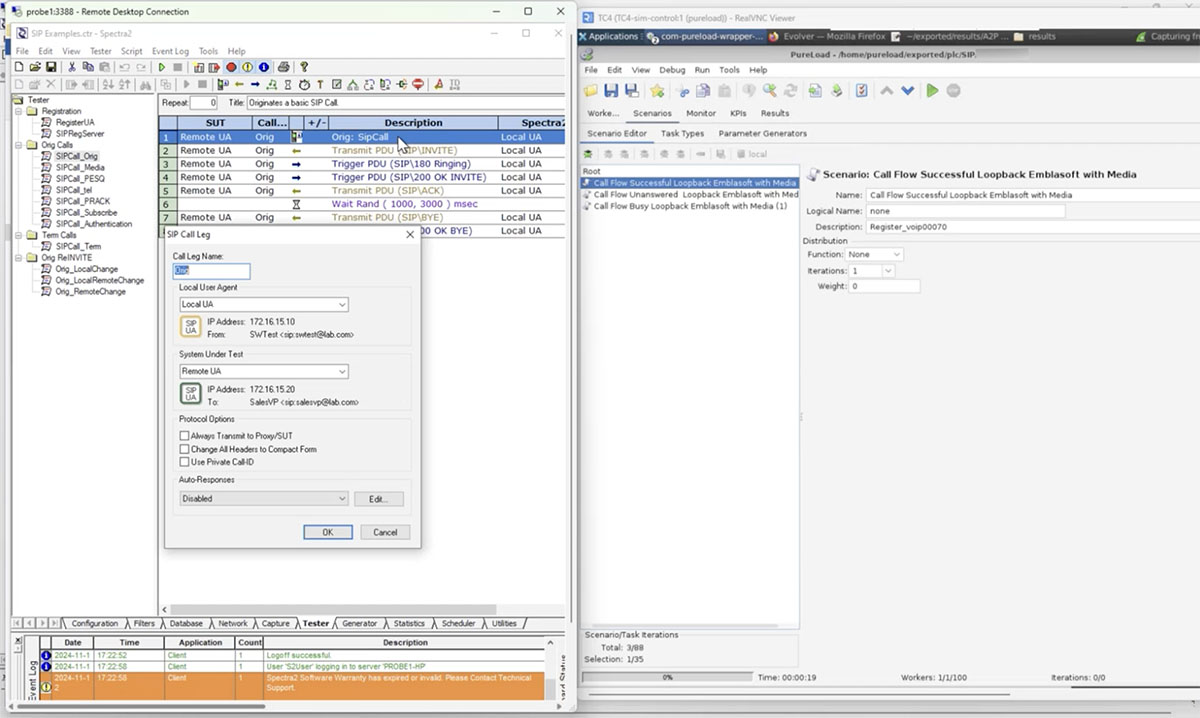Click the green Run script icon in Spectra2
Viewport: 1200px width, 718px height.
(x=161, y=68)
